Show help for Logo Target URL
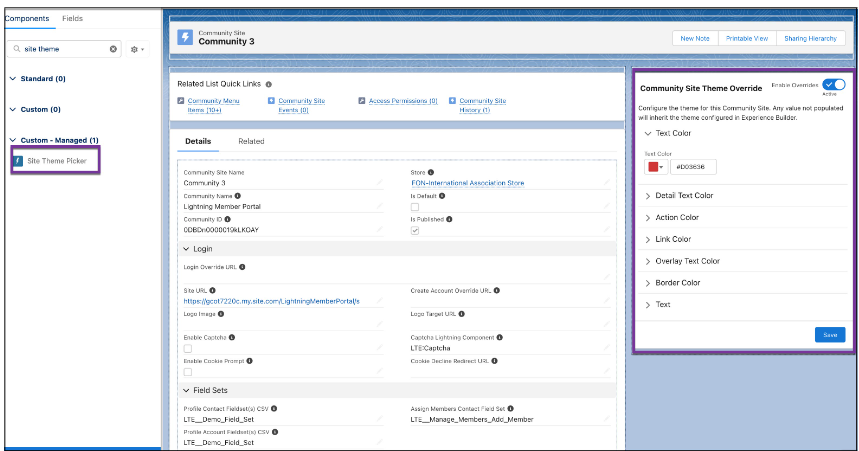 (x=461, y=314)
